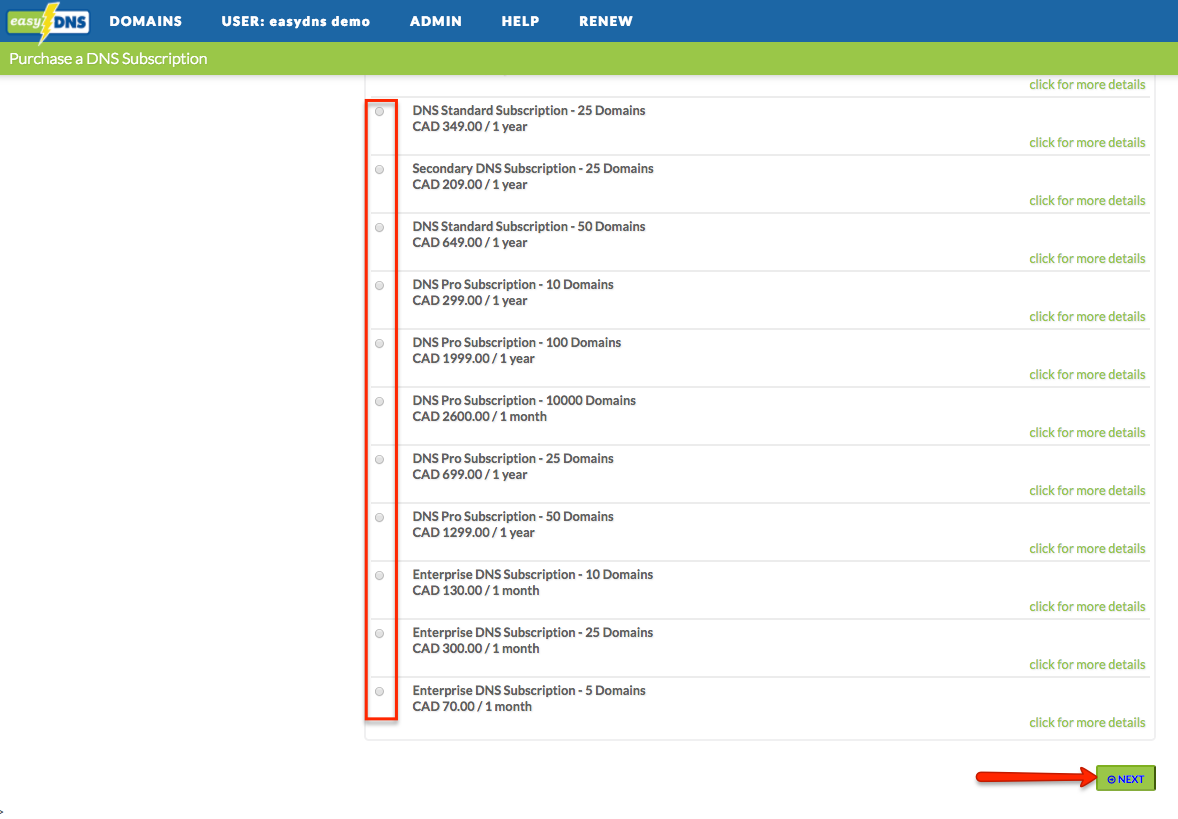Click the NEXT button
Image resolution: width=1178 pixels, height=819 pixels.
click(x=1125, y=778)
